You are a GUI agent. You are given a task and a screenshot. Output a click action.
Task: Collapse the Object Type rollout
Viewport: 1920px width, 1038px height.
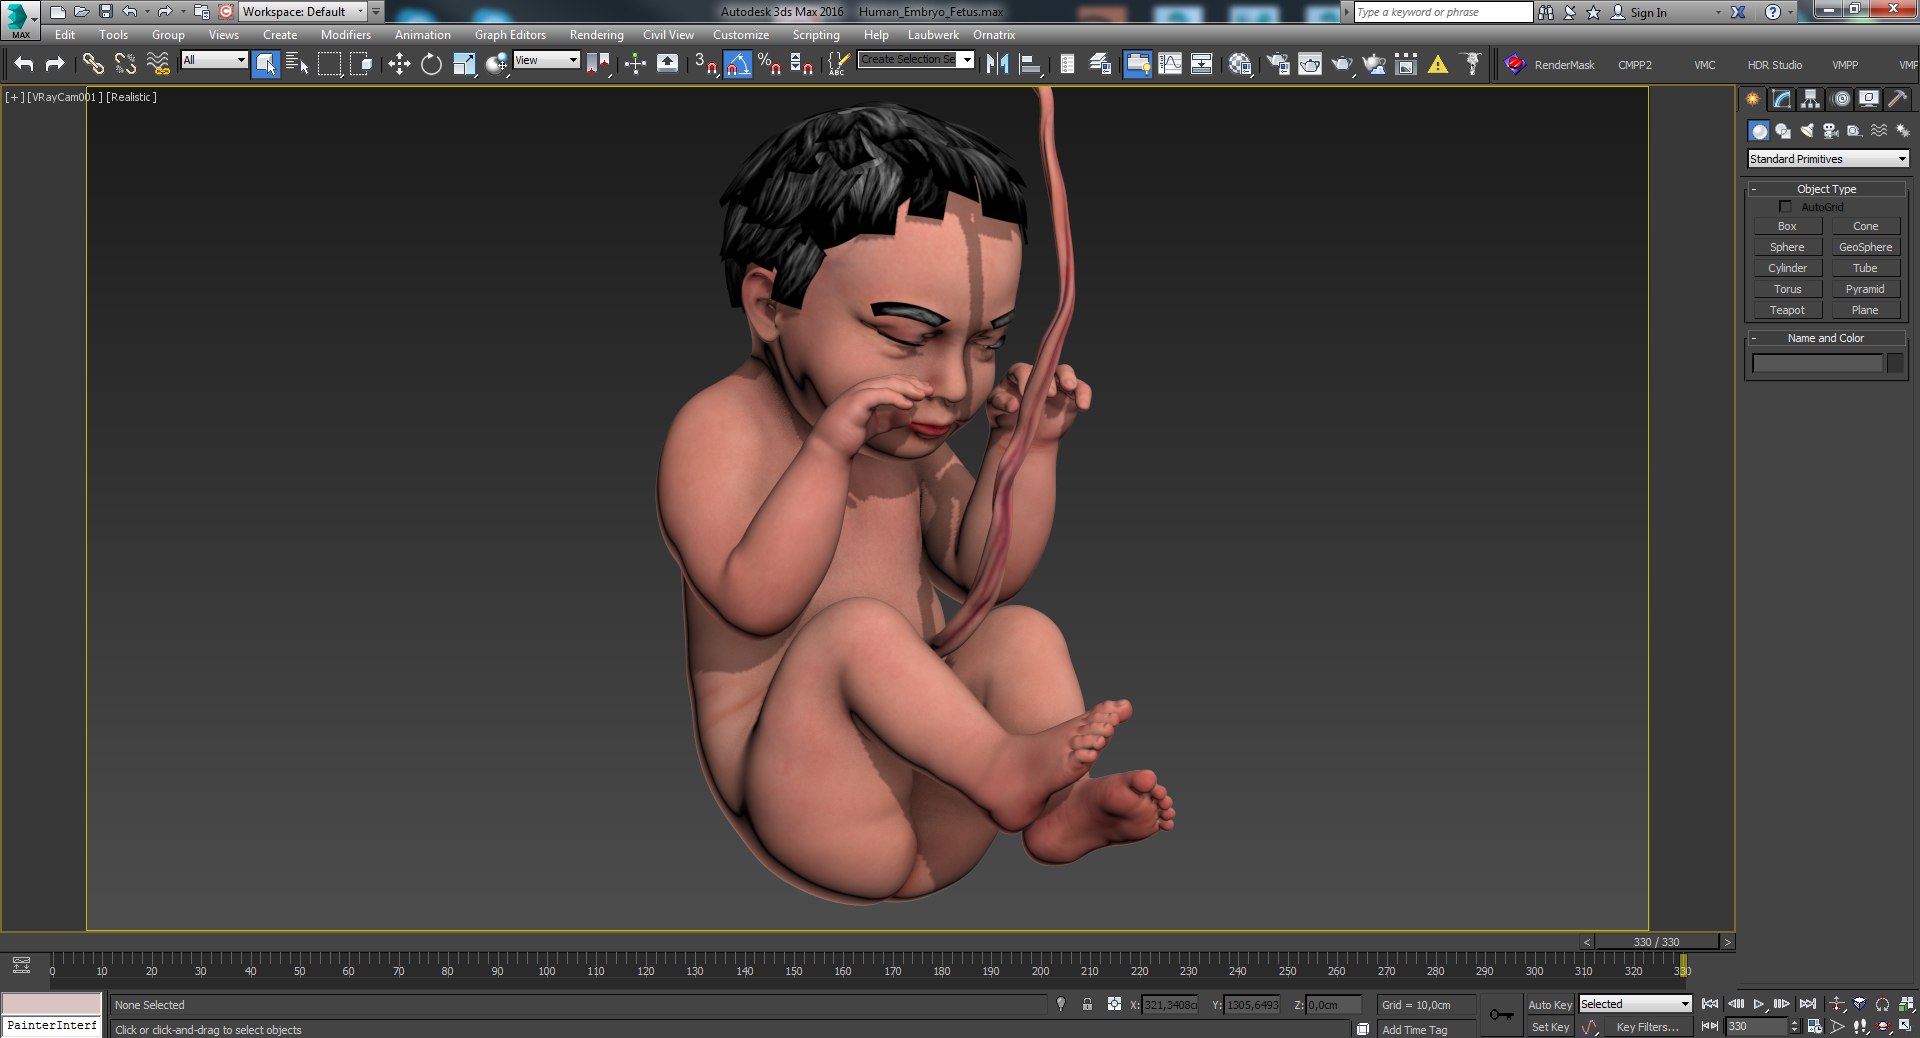click(1826, 189)
